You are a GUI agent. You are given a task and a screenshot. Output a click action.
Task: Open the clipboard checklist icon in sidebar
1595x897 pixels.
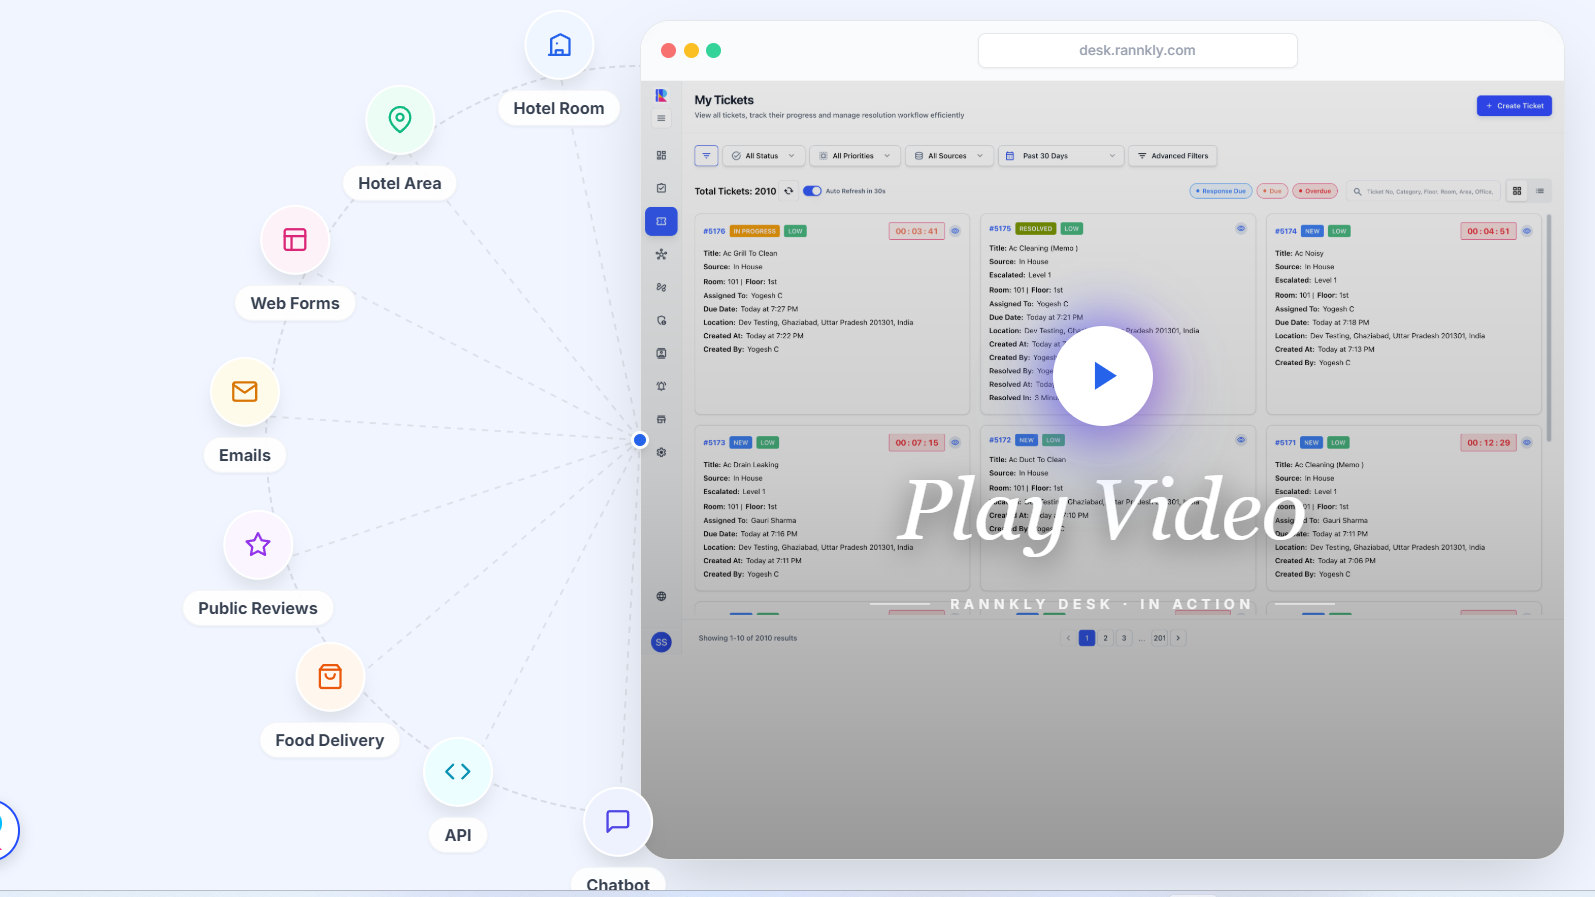(661, 188)
